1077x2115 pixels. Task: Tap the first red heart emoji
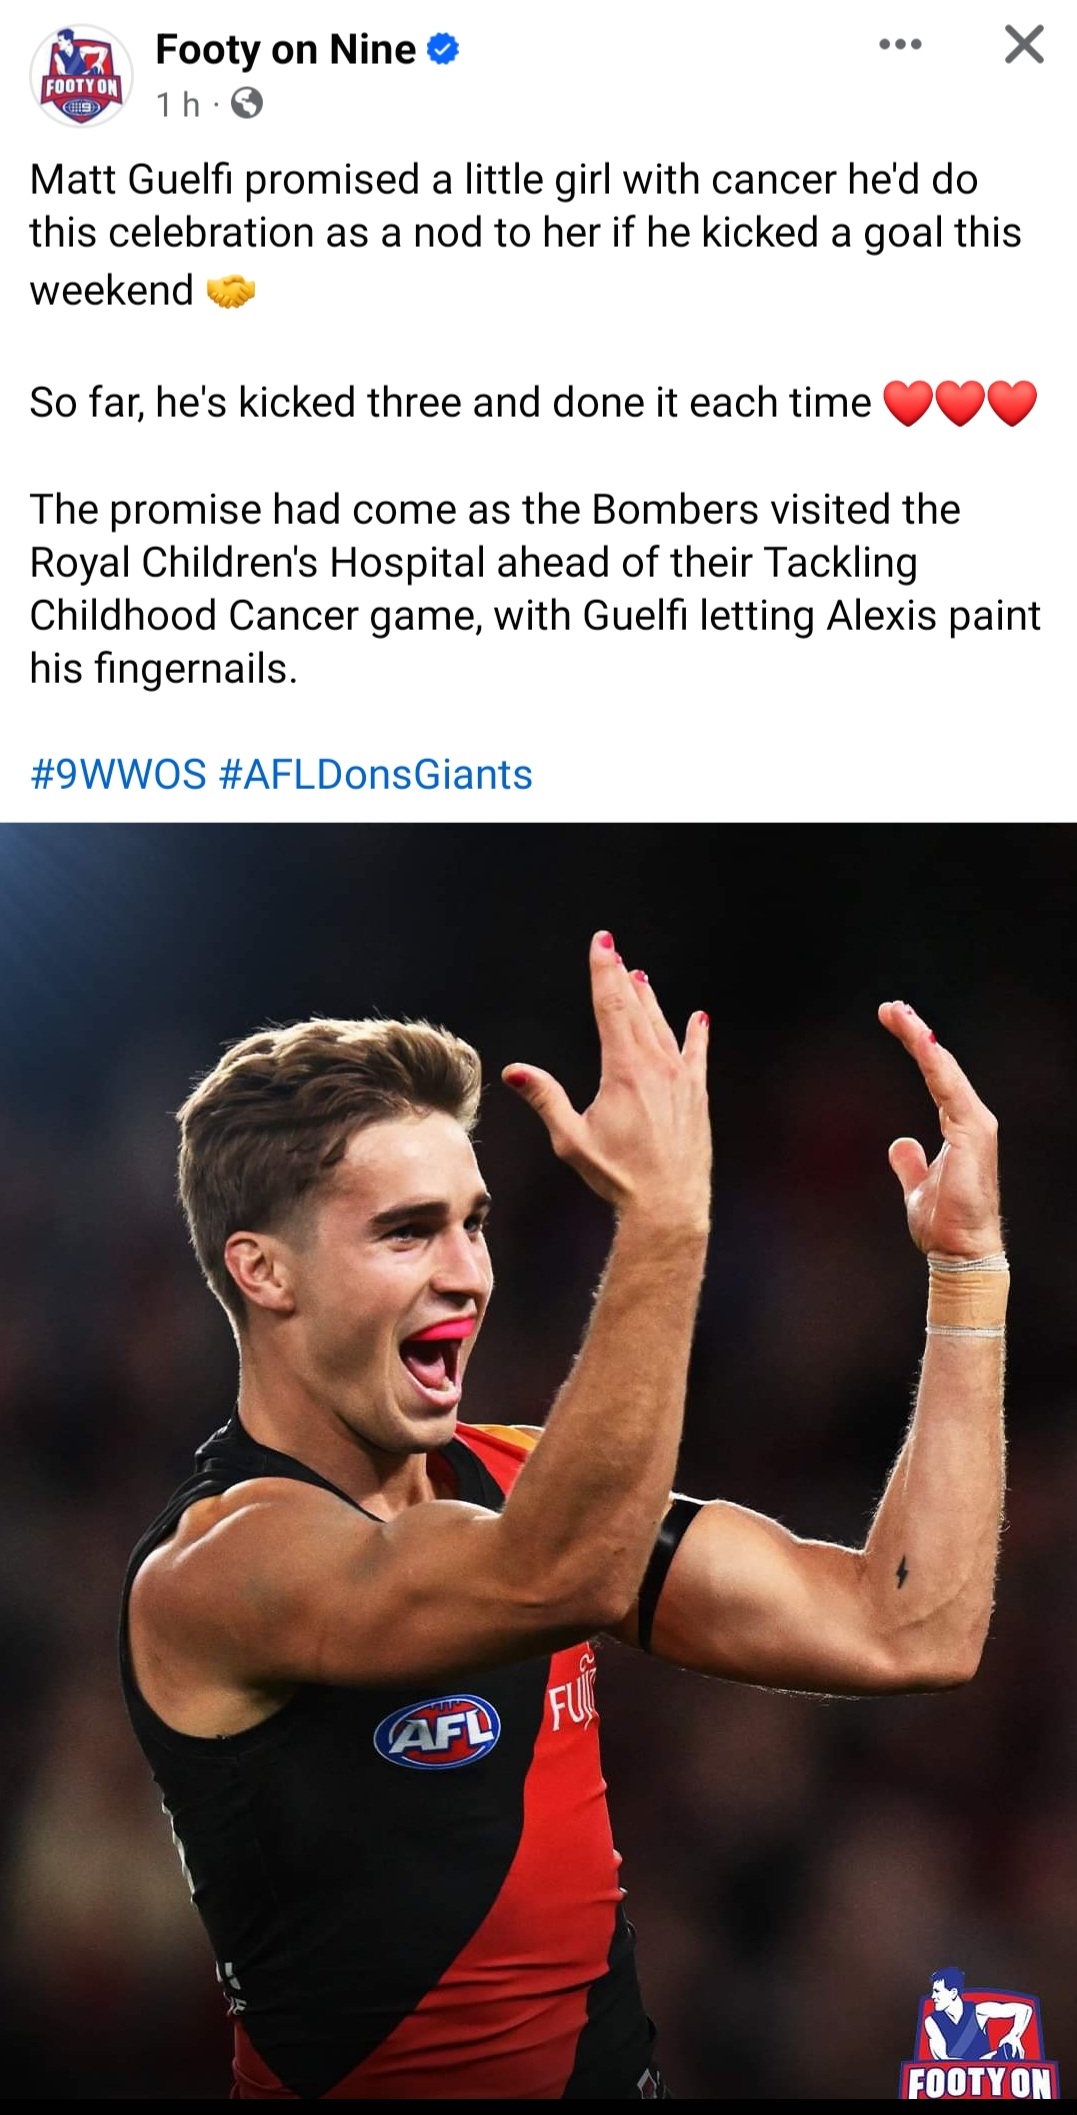coord(909,404)
